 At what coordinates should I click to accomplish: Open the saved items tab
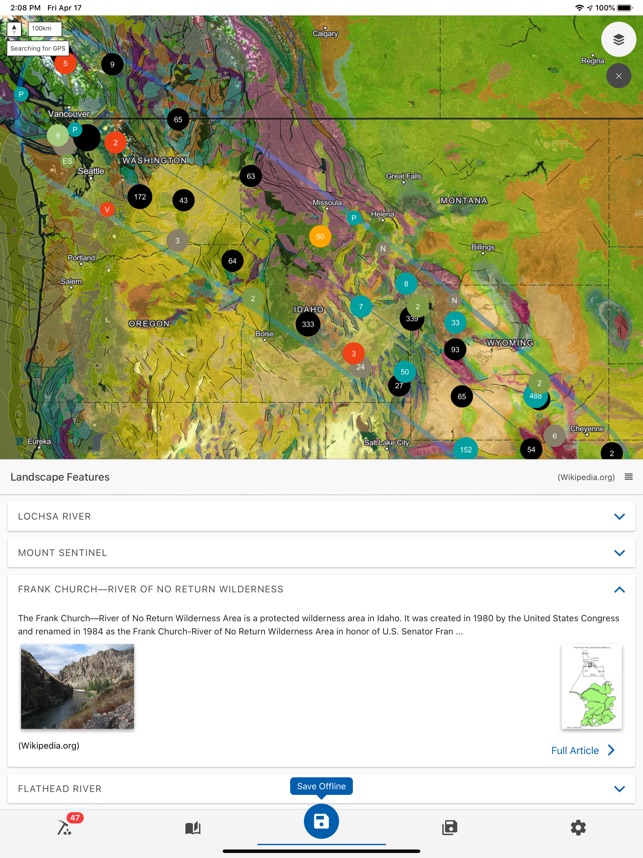click(x=449, y=827)
